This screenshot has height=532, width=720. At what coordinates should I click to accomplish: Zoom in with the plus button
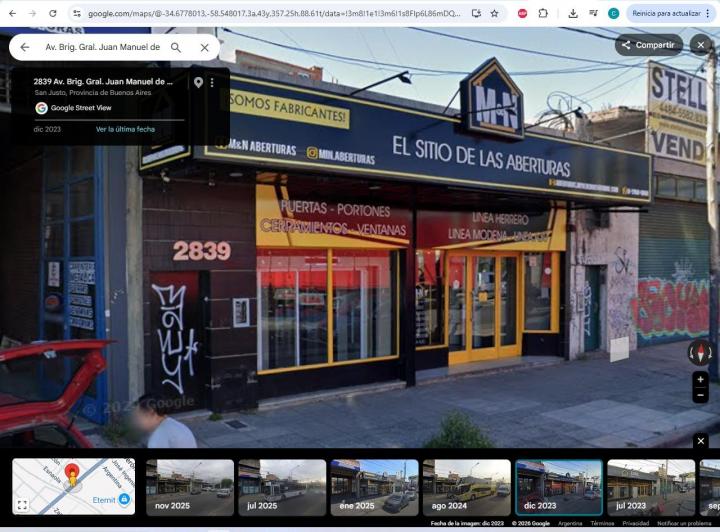point(700,379)
